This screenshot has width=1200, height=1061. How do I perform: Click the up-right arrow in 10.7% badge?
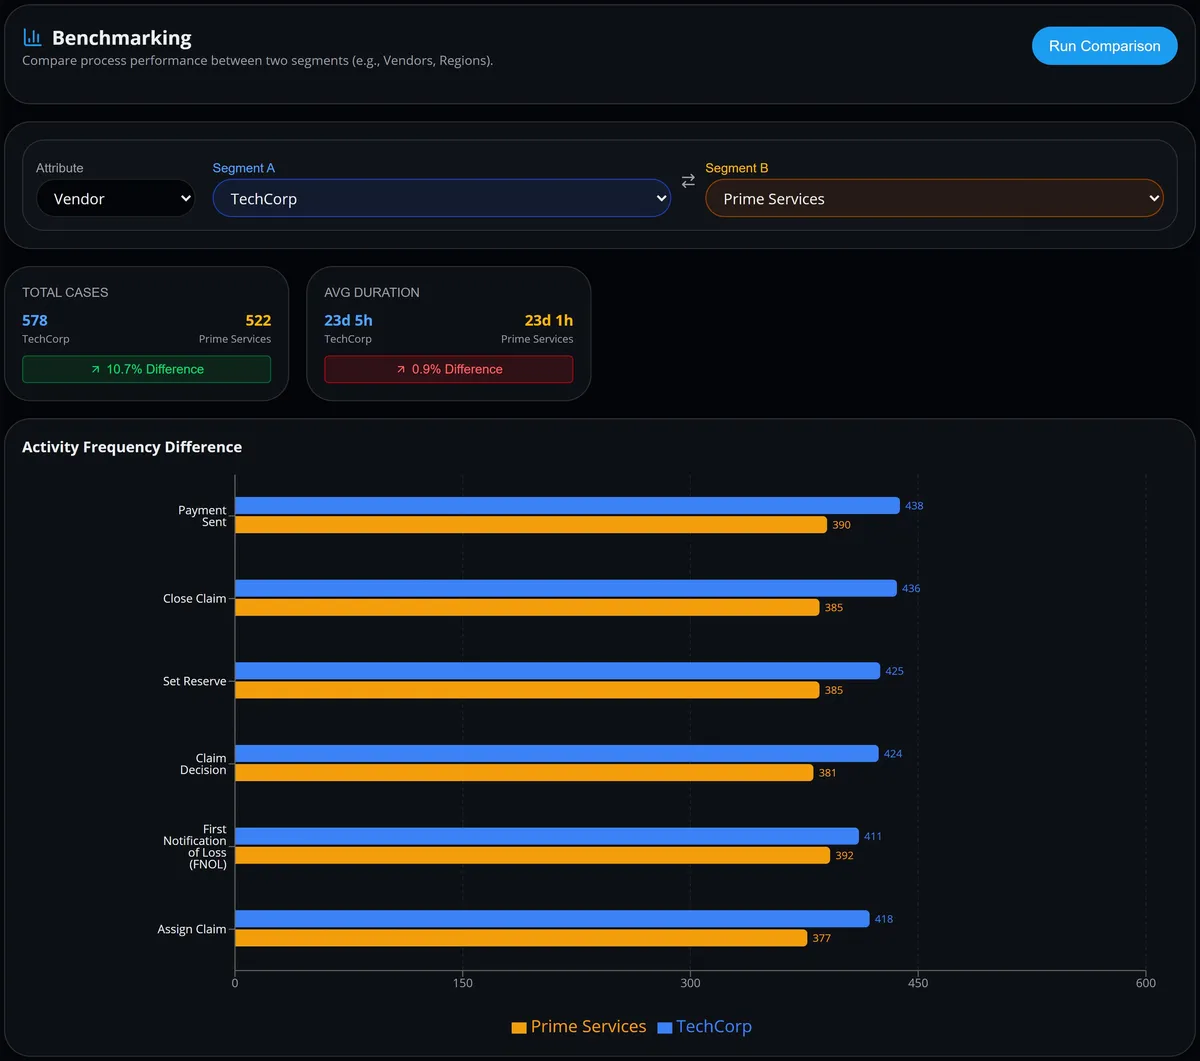95,369
